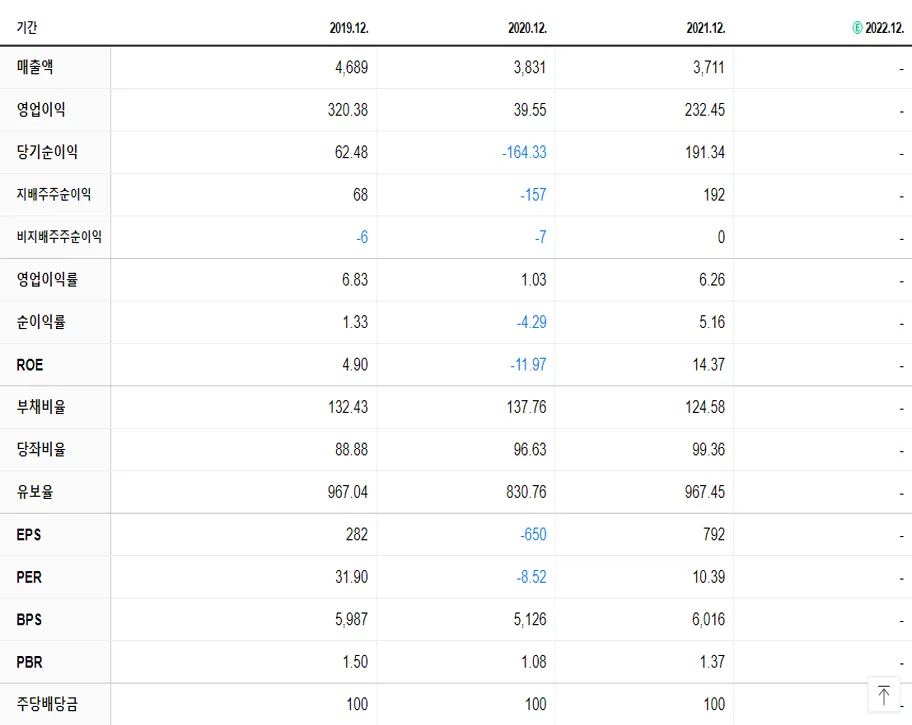Select PBR value 1.08
This screenshot has width=912, height=725.
[534, 662]
